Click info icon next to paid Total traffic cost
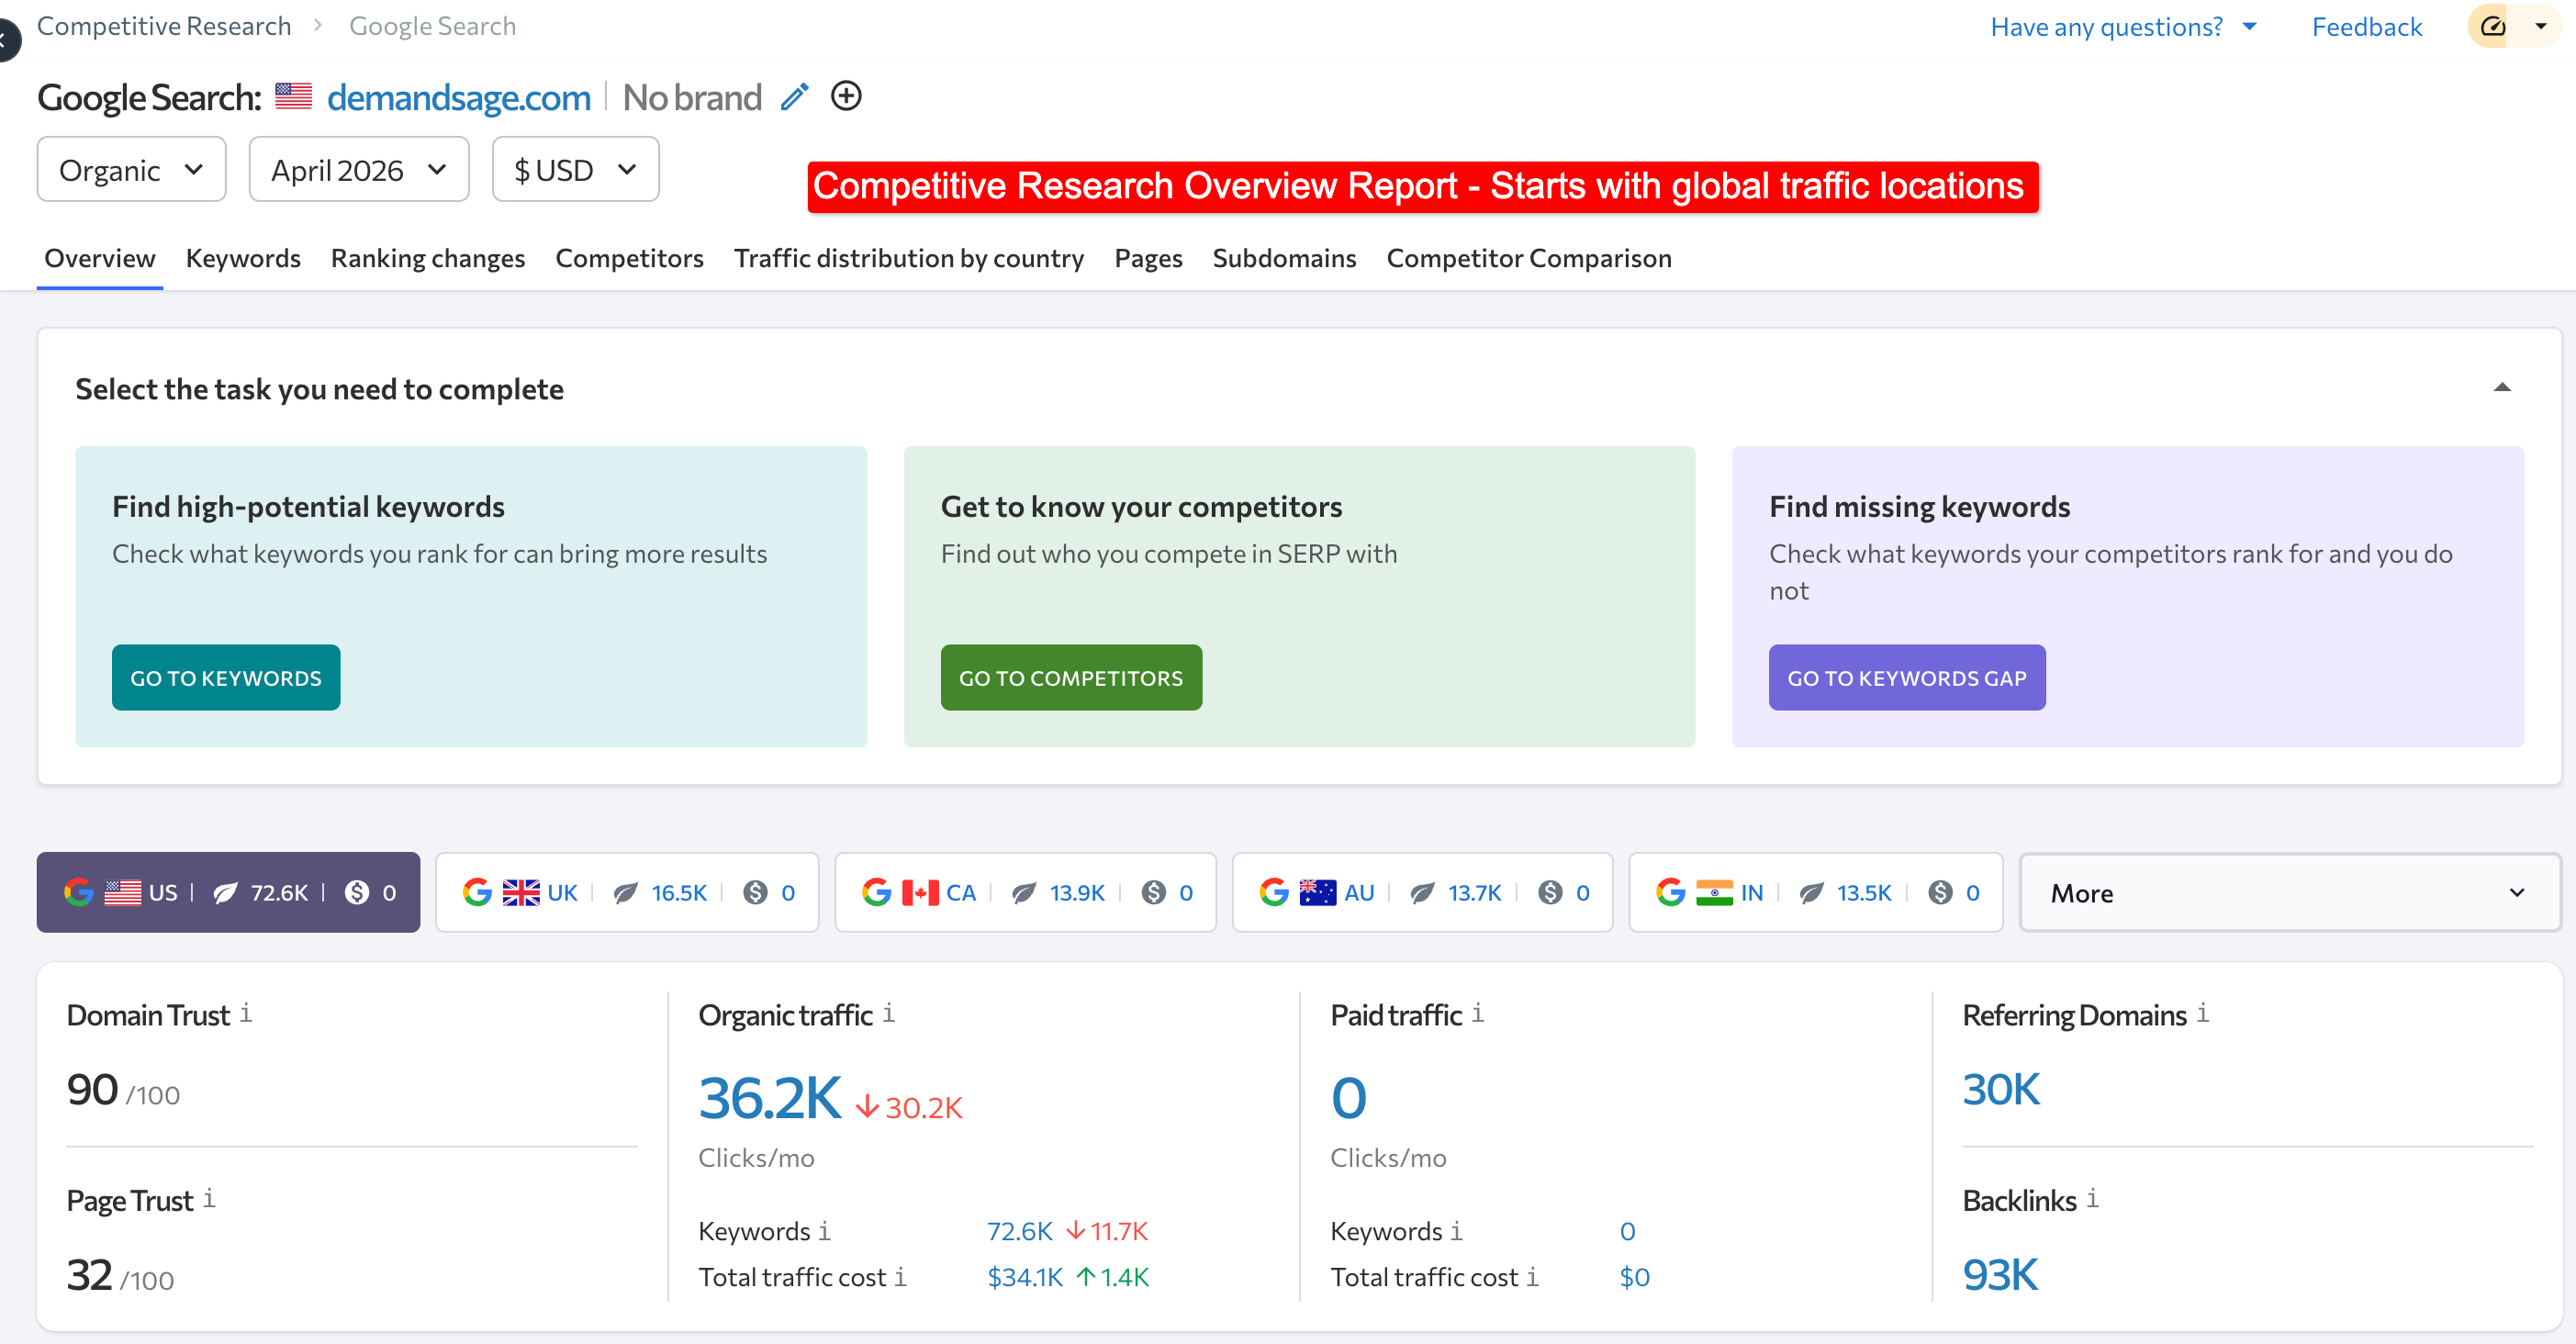 pos(1532,1277)
